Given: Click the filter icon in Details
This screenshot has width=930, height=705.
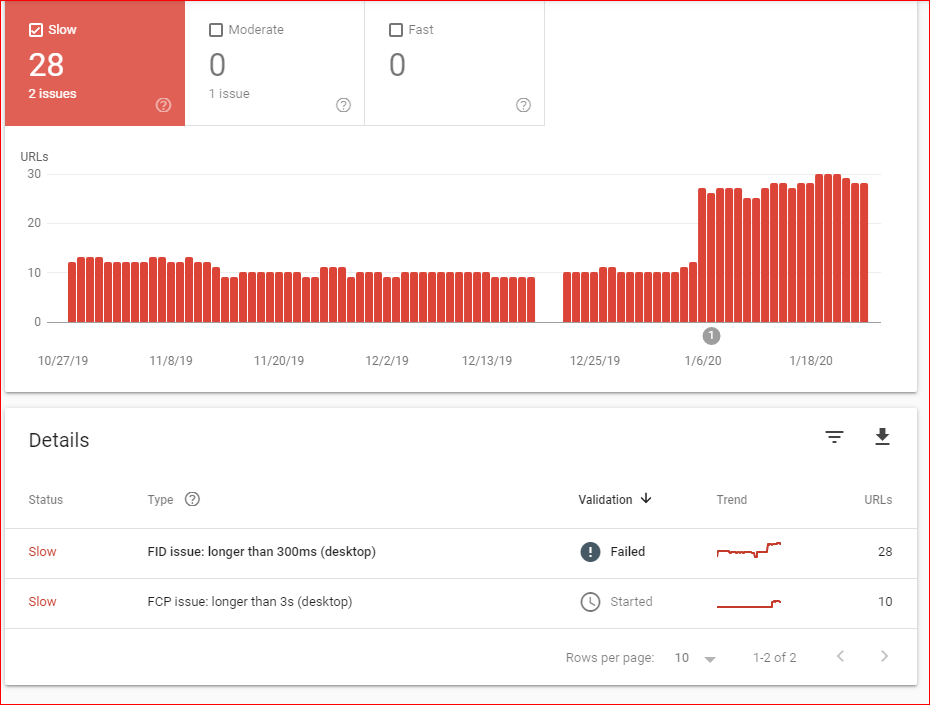Looking at the screenshot, I should tap(834, 437).
